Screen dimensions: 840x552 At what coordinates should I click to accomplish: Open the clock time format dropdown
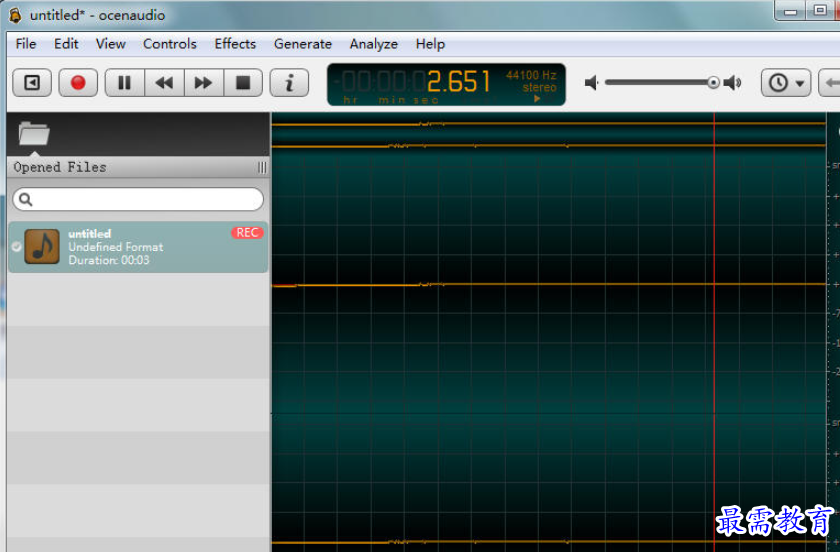(x=786, y=83)
